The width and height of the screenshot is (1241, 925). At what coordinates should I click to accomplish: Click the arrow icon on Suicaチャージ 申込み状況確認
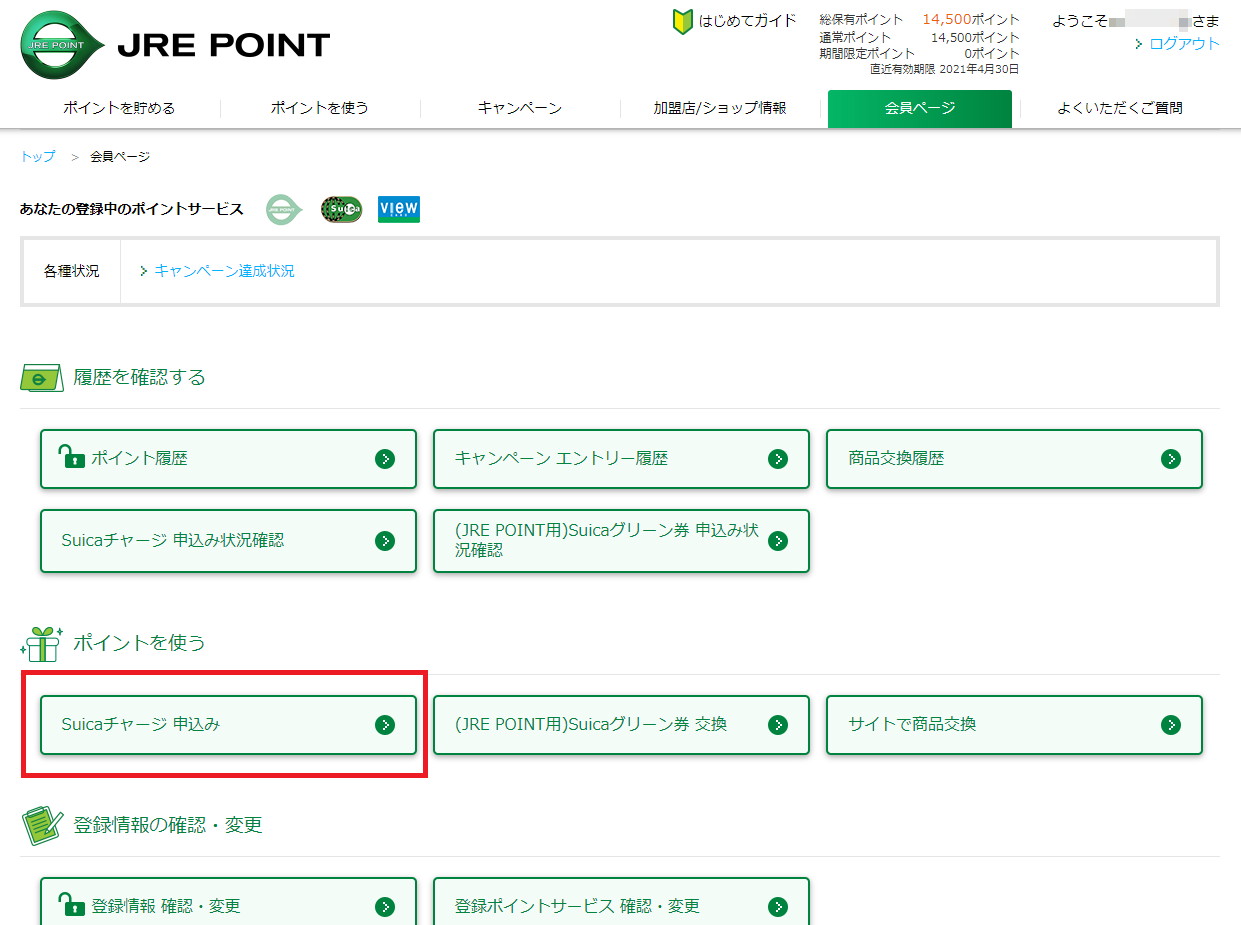(x=385, y=541)
